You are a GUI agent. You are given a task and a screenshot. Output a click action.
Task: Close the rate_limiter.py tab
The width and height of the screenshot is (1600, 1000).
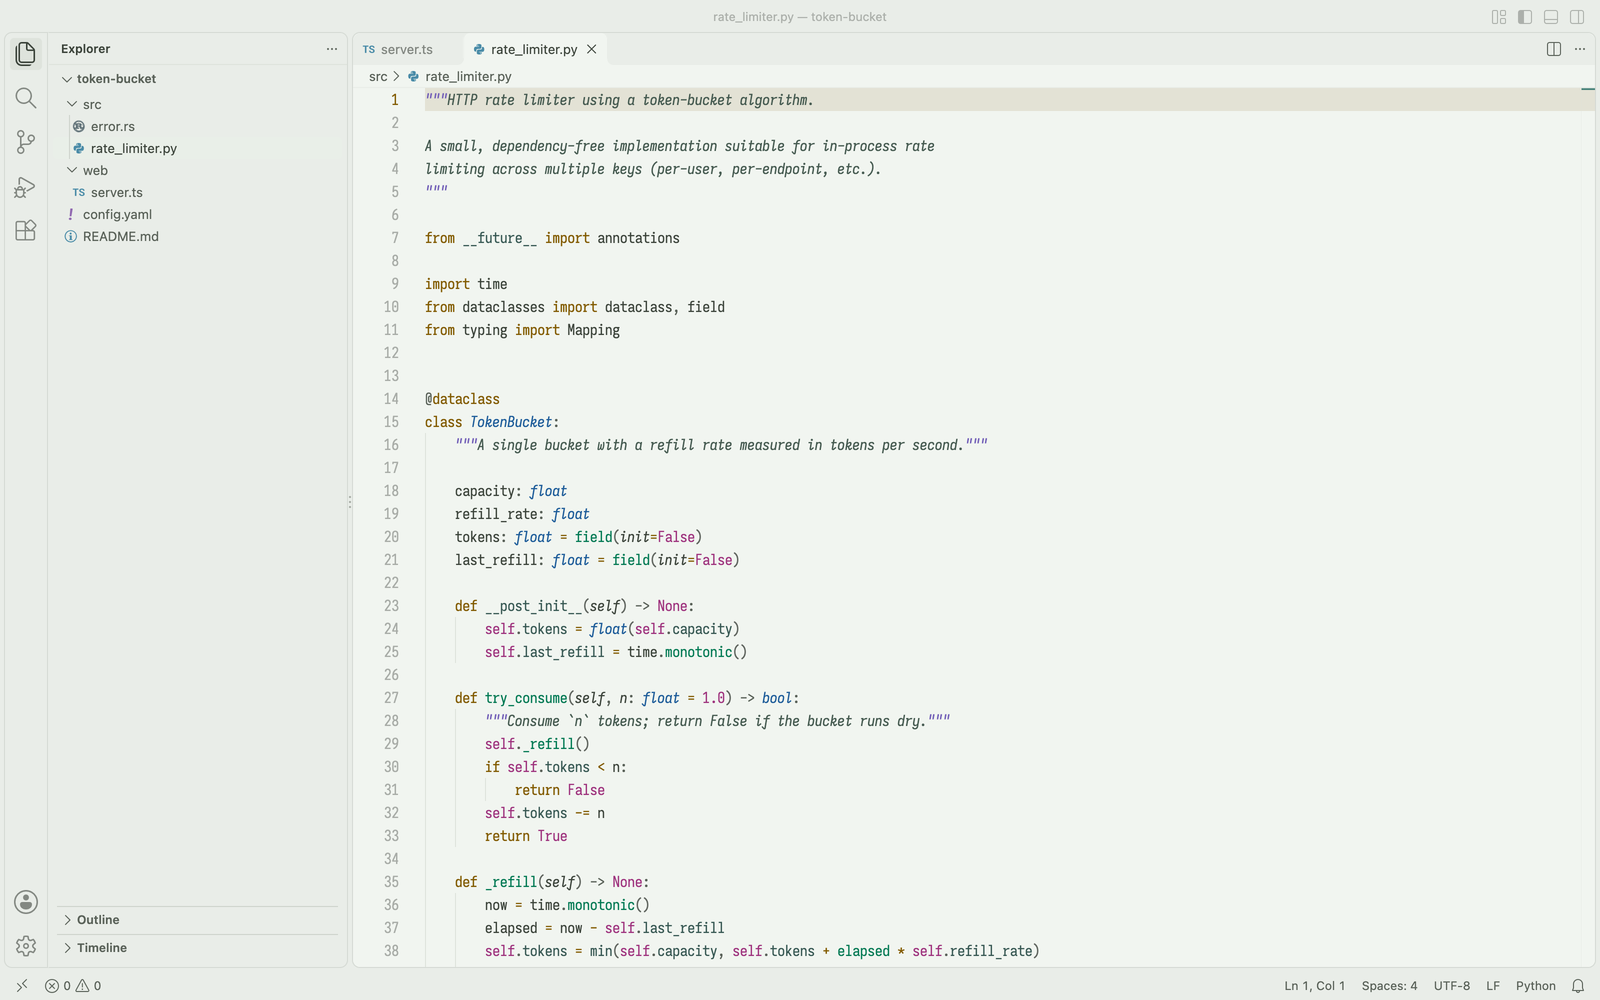[592, 49]
